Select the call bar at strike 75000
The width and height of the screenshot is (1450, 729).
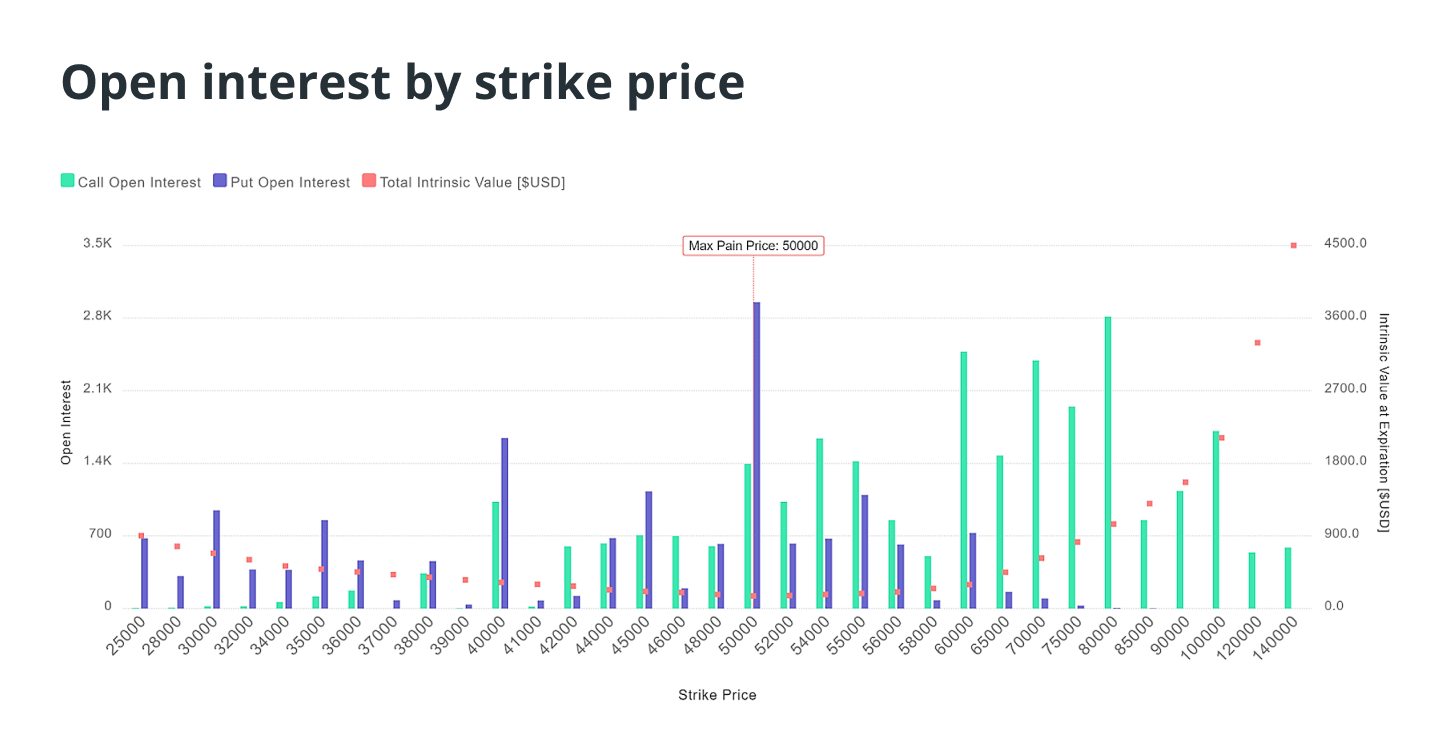click(x=1072, y=507)
